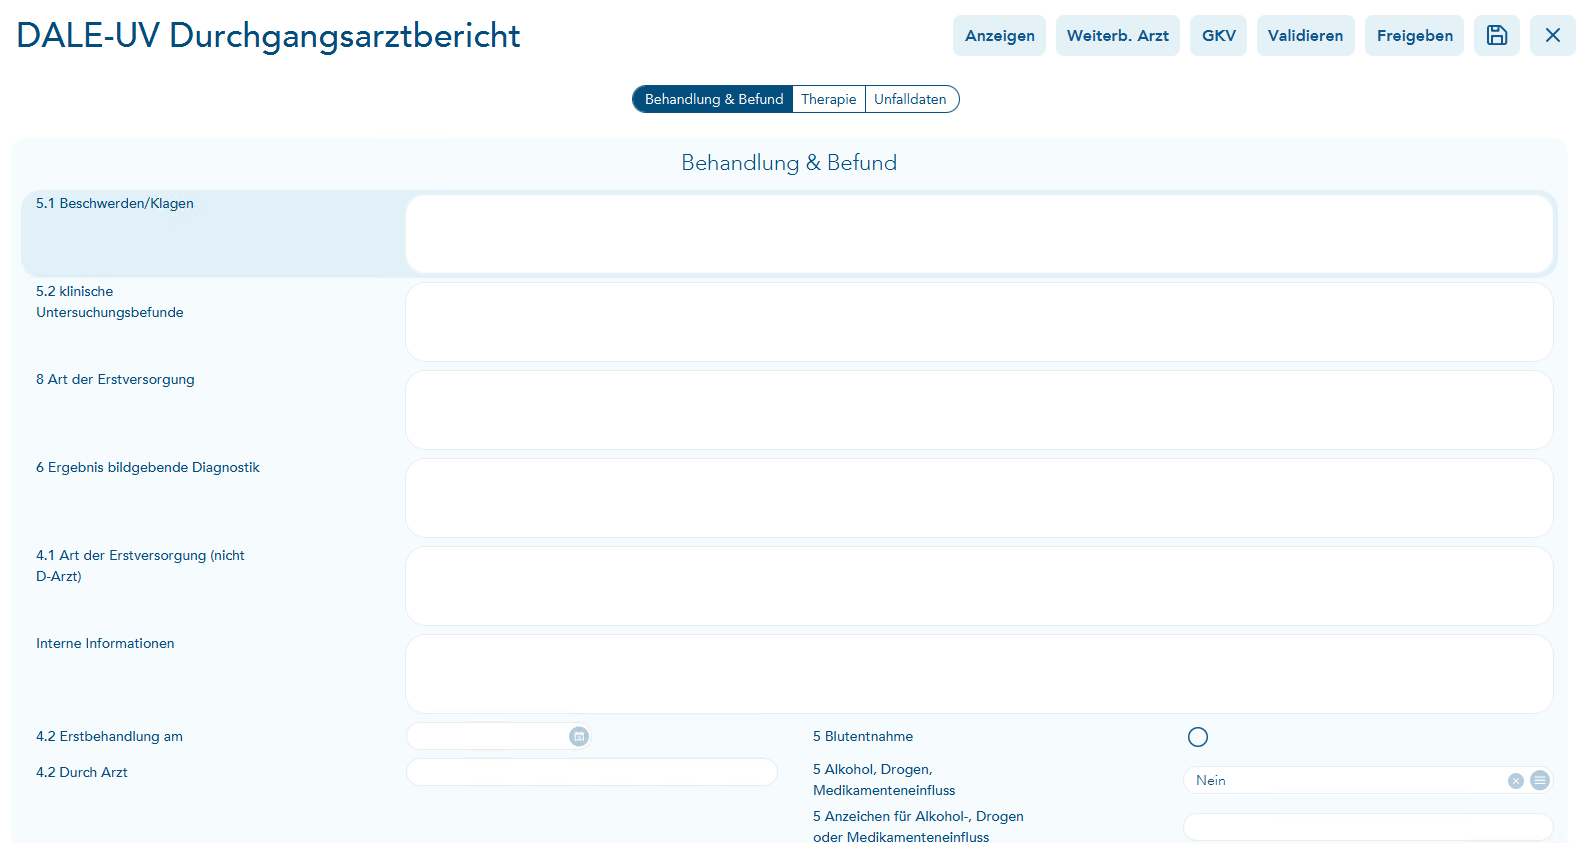This screenshot has height=844, width=1583.
Task: Click the '5 Blutentnahme' label
Action: pyautogui.click(x=863, y=737)
